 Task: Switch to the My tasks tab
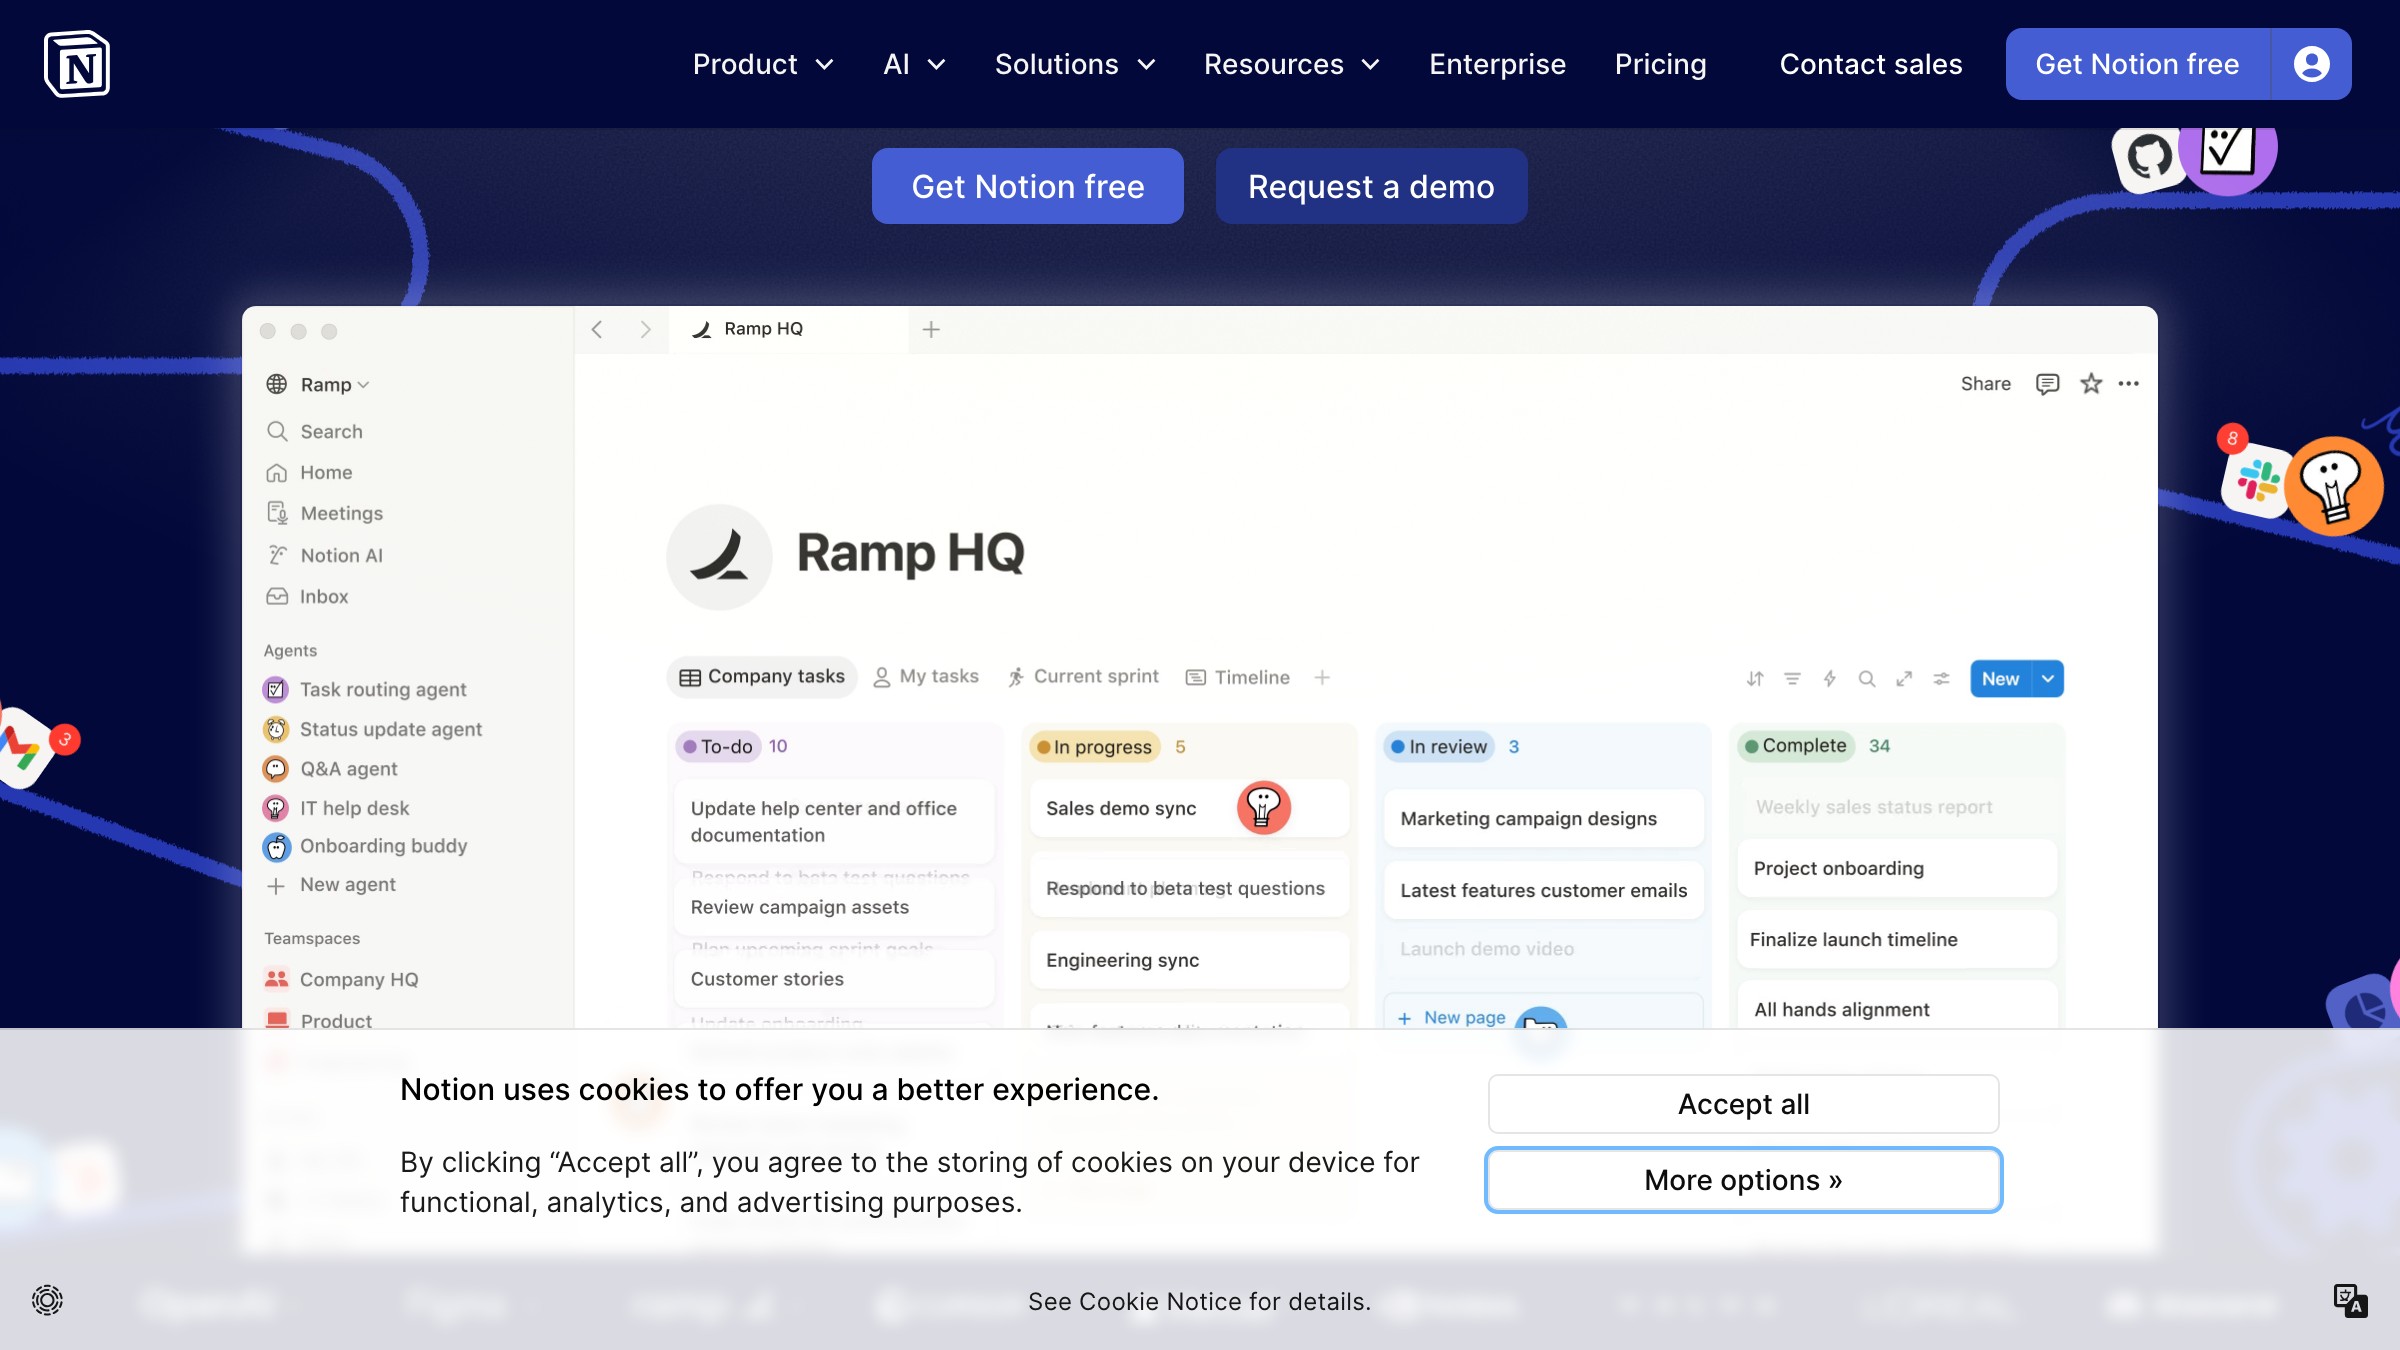pos(926,677)
